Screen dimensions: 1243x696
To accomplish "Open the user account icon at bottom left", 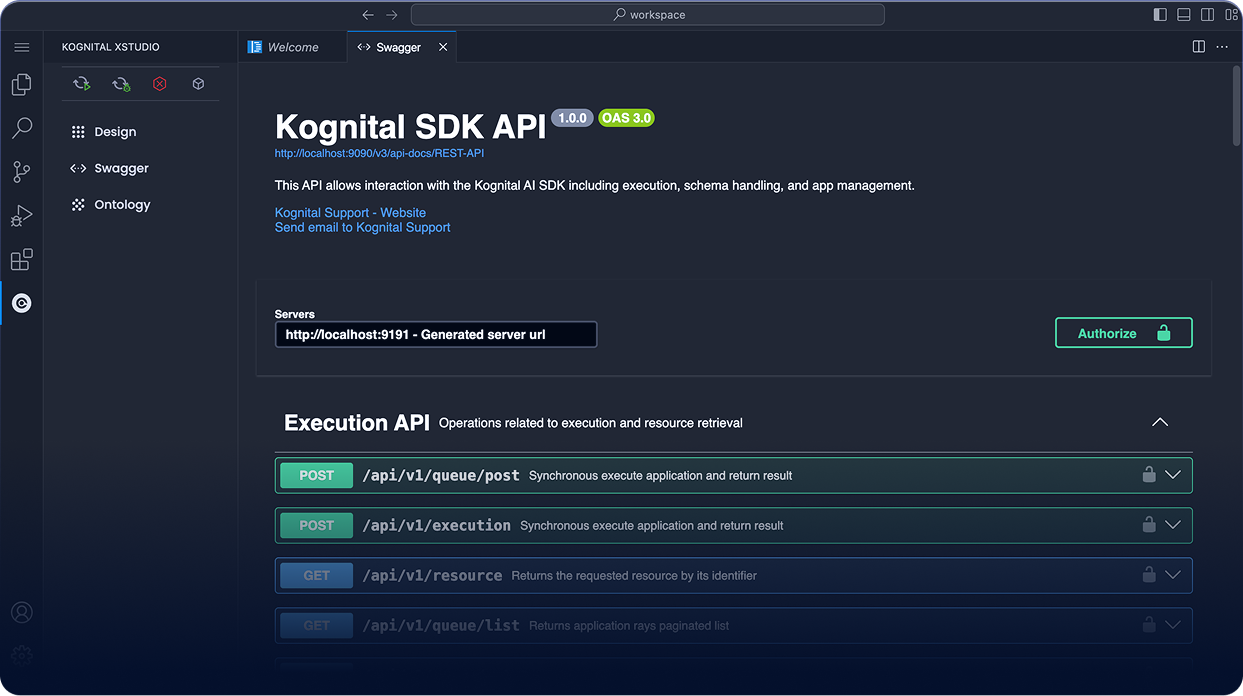I will coord(21,612).
